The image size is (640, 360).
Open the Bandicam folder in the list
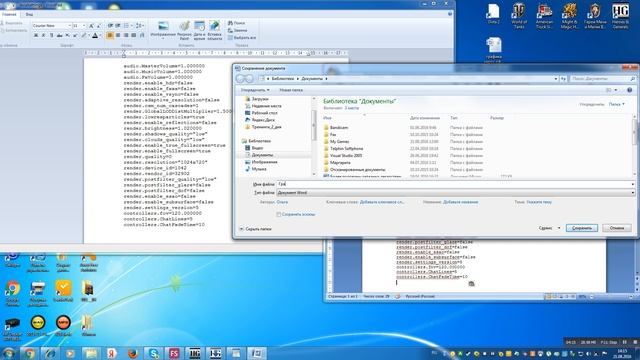click(x=339, y=128)
